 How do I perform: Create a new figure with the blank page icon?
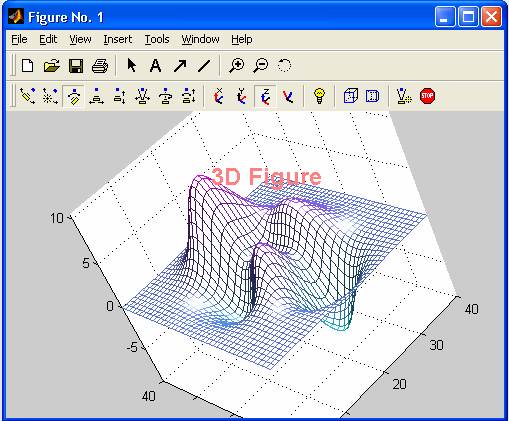coord(28,65)
